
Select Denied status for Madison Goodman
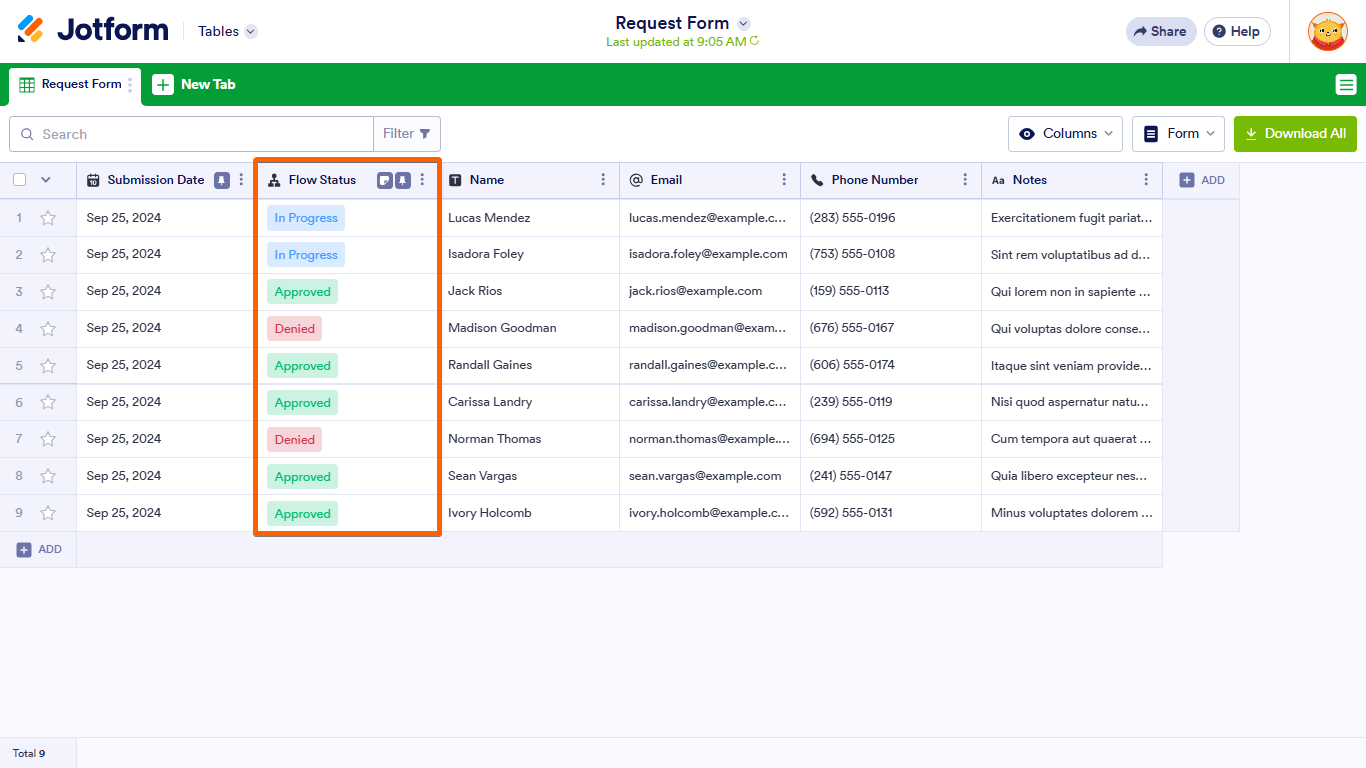[x=295, y=329]
